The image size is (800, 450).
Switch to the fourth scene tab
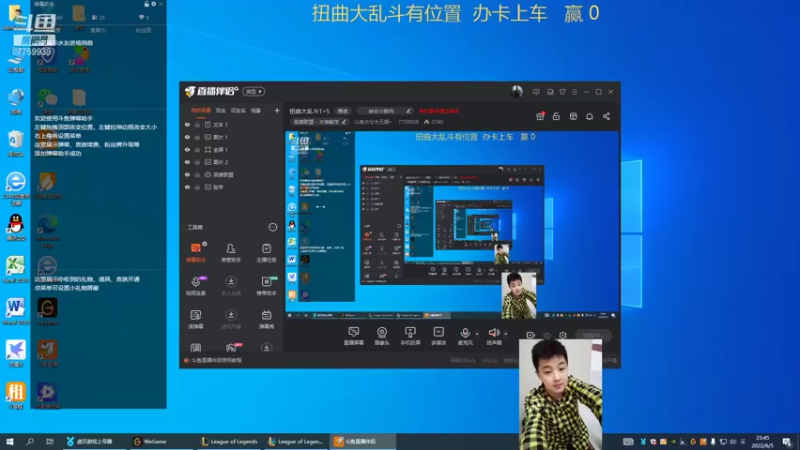(256, 110)
